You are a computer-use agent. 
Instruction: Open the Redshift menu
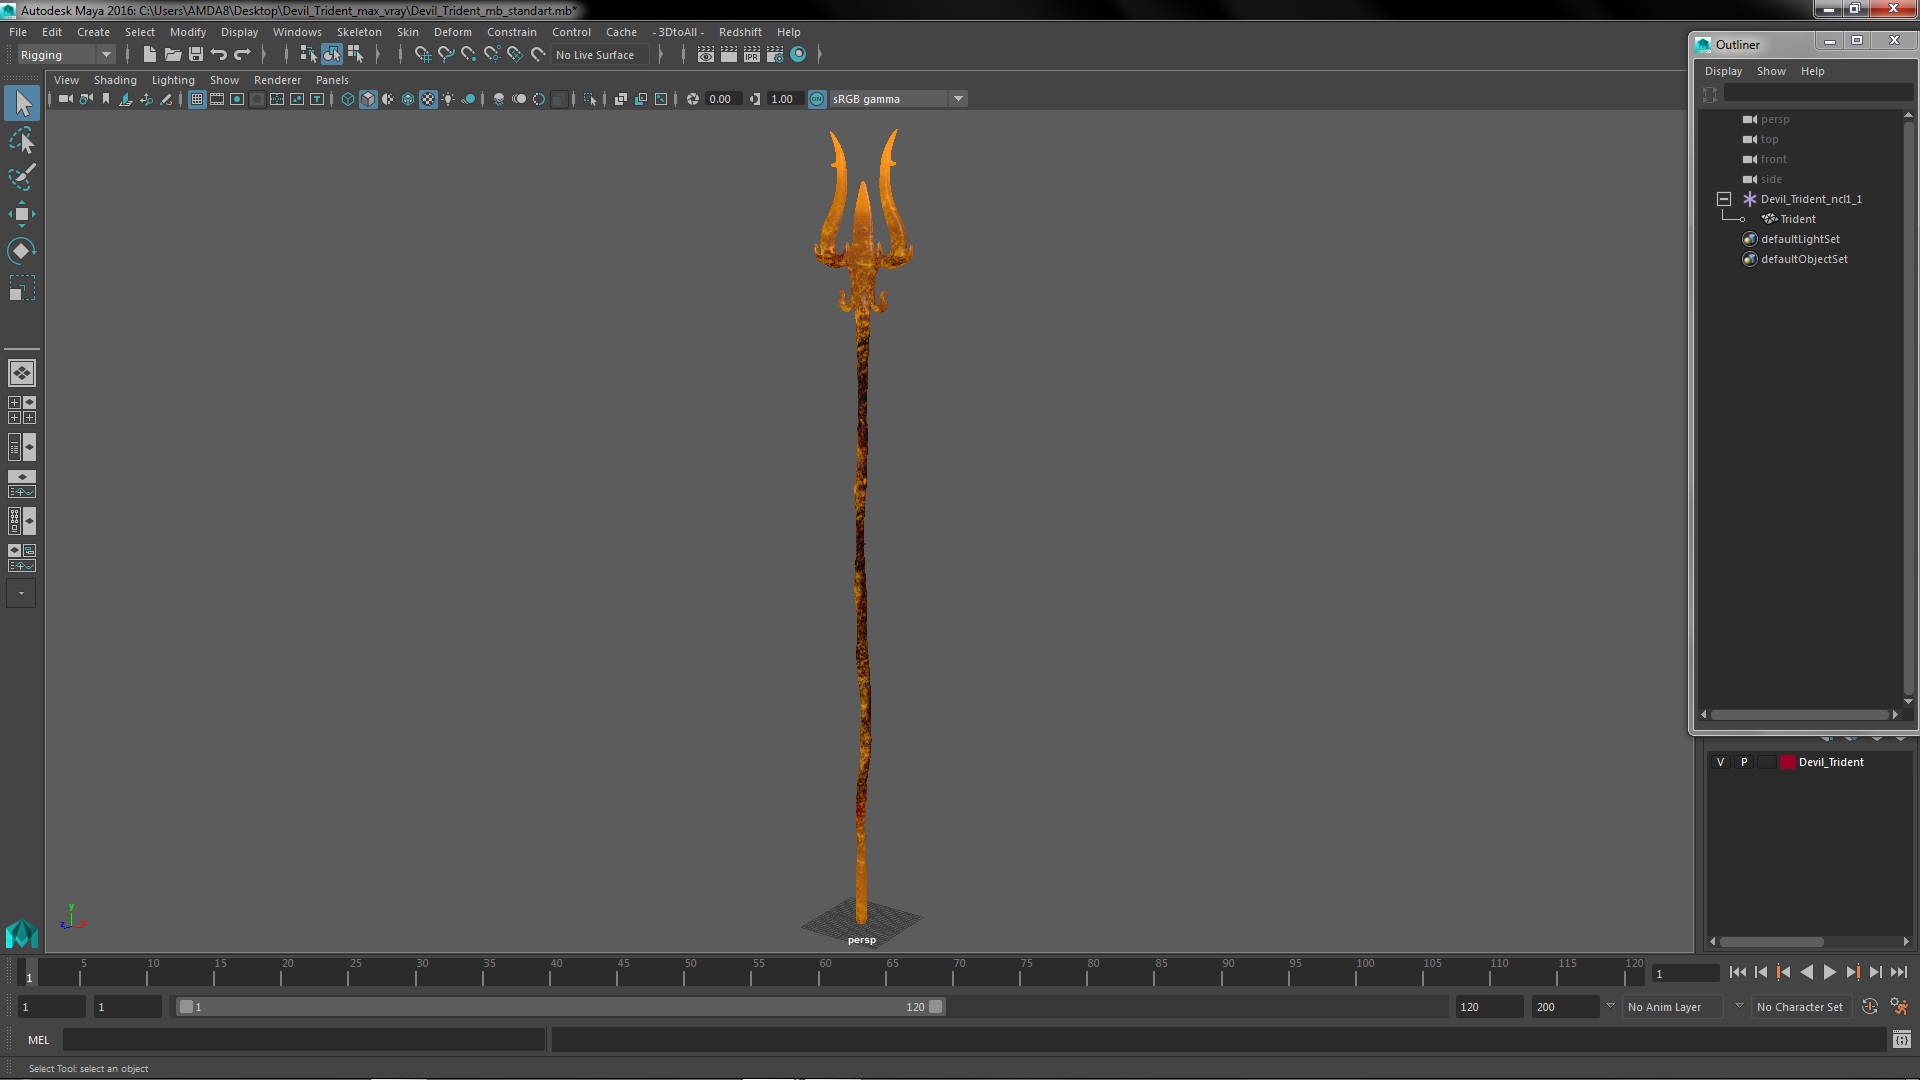click(740, 32)
